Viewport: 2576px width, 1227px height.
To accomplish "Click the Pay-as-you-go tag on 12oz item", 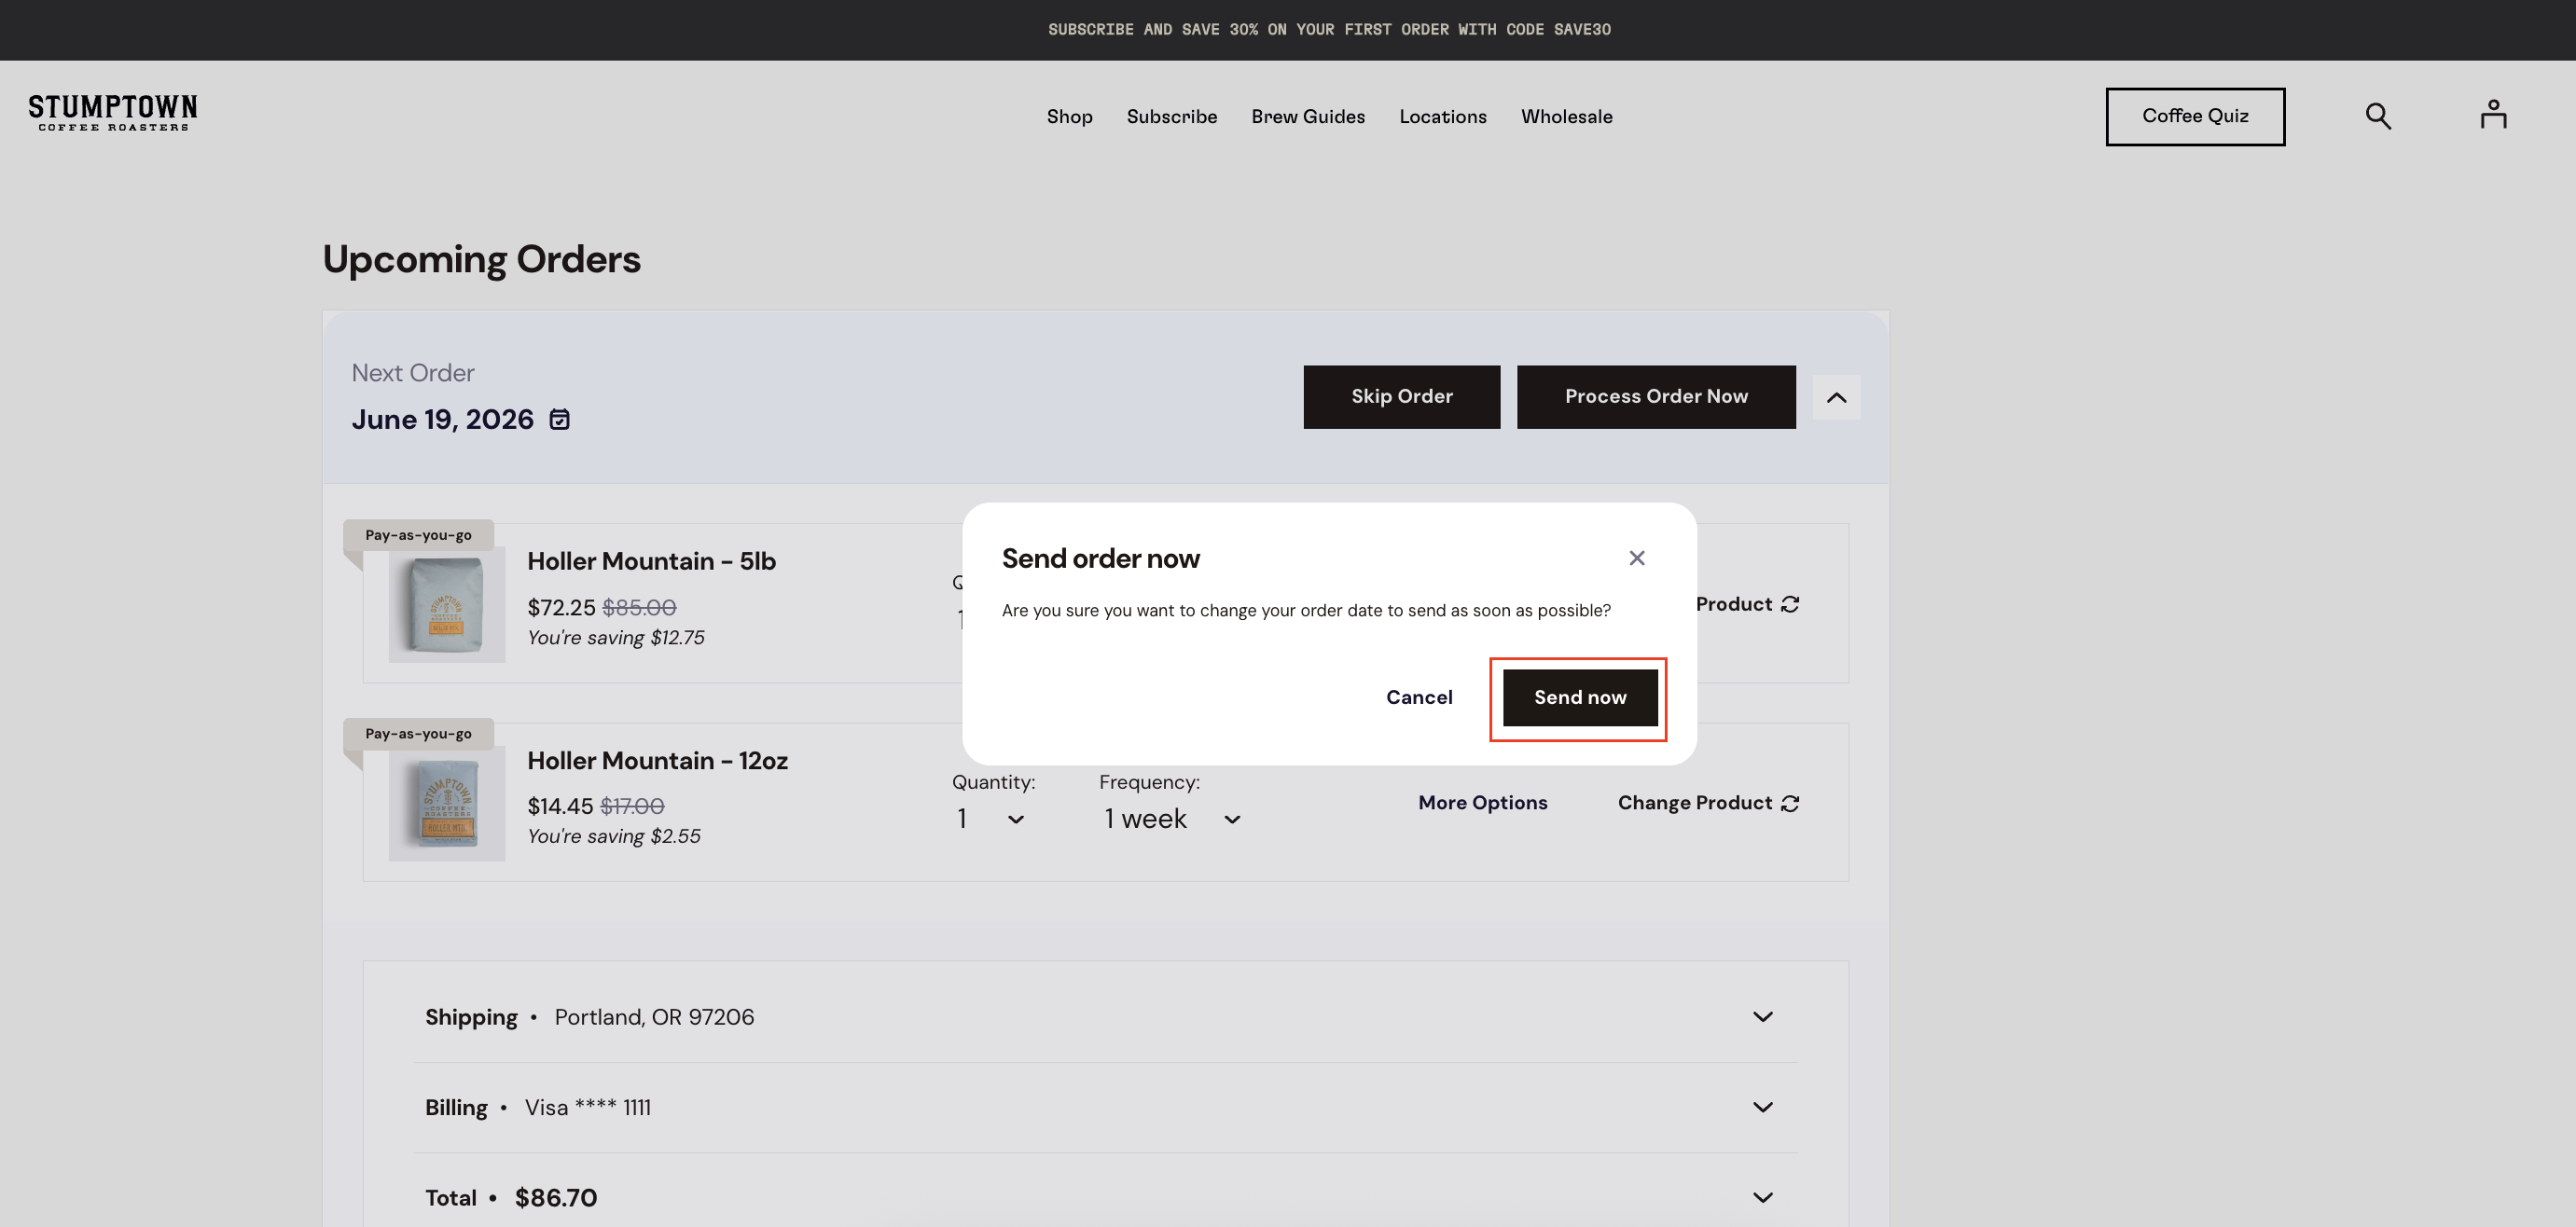I will (418, 734).
